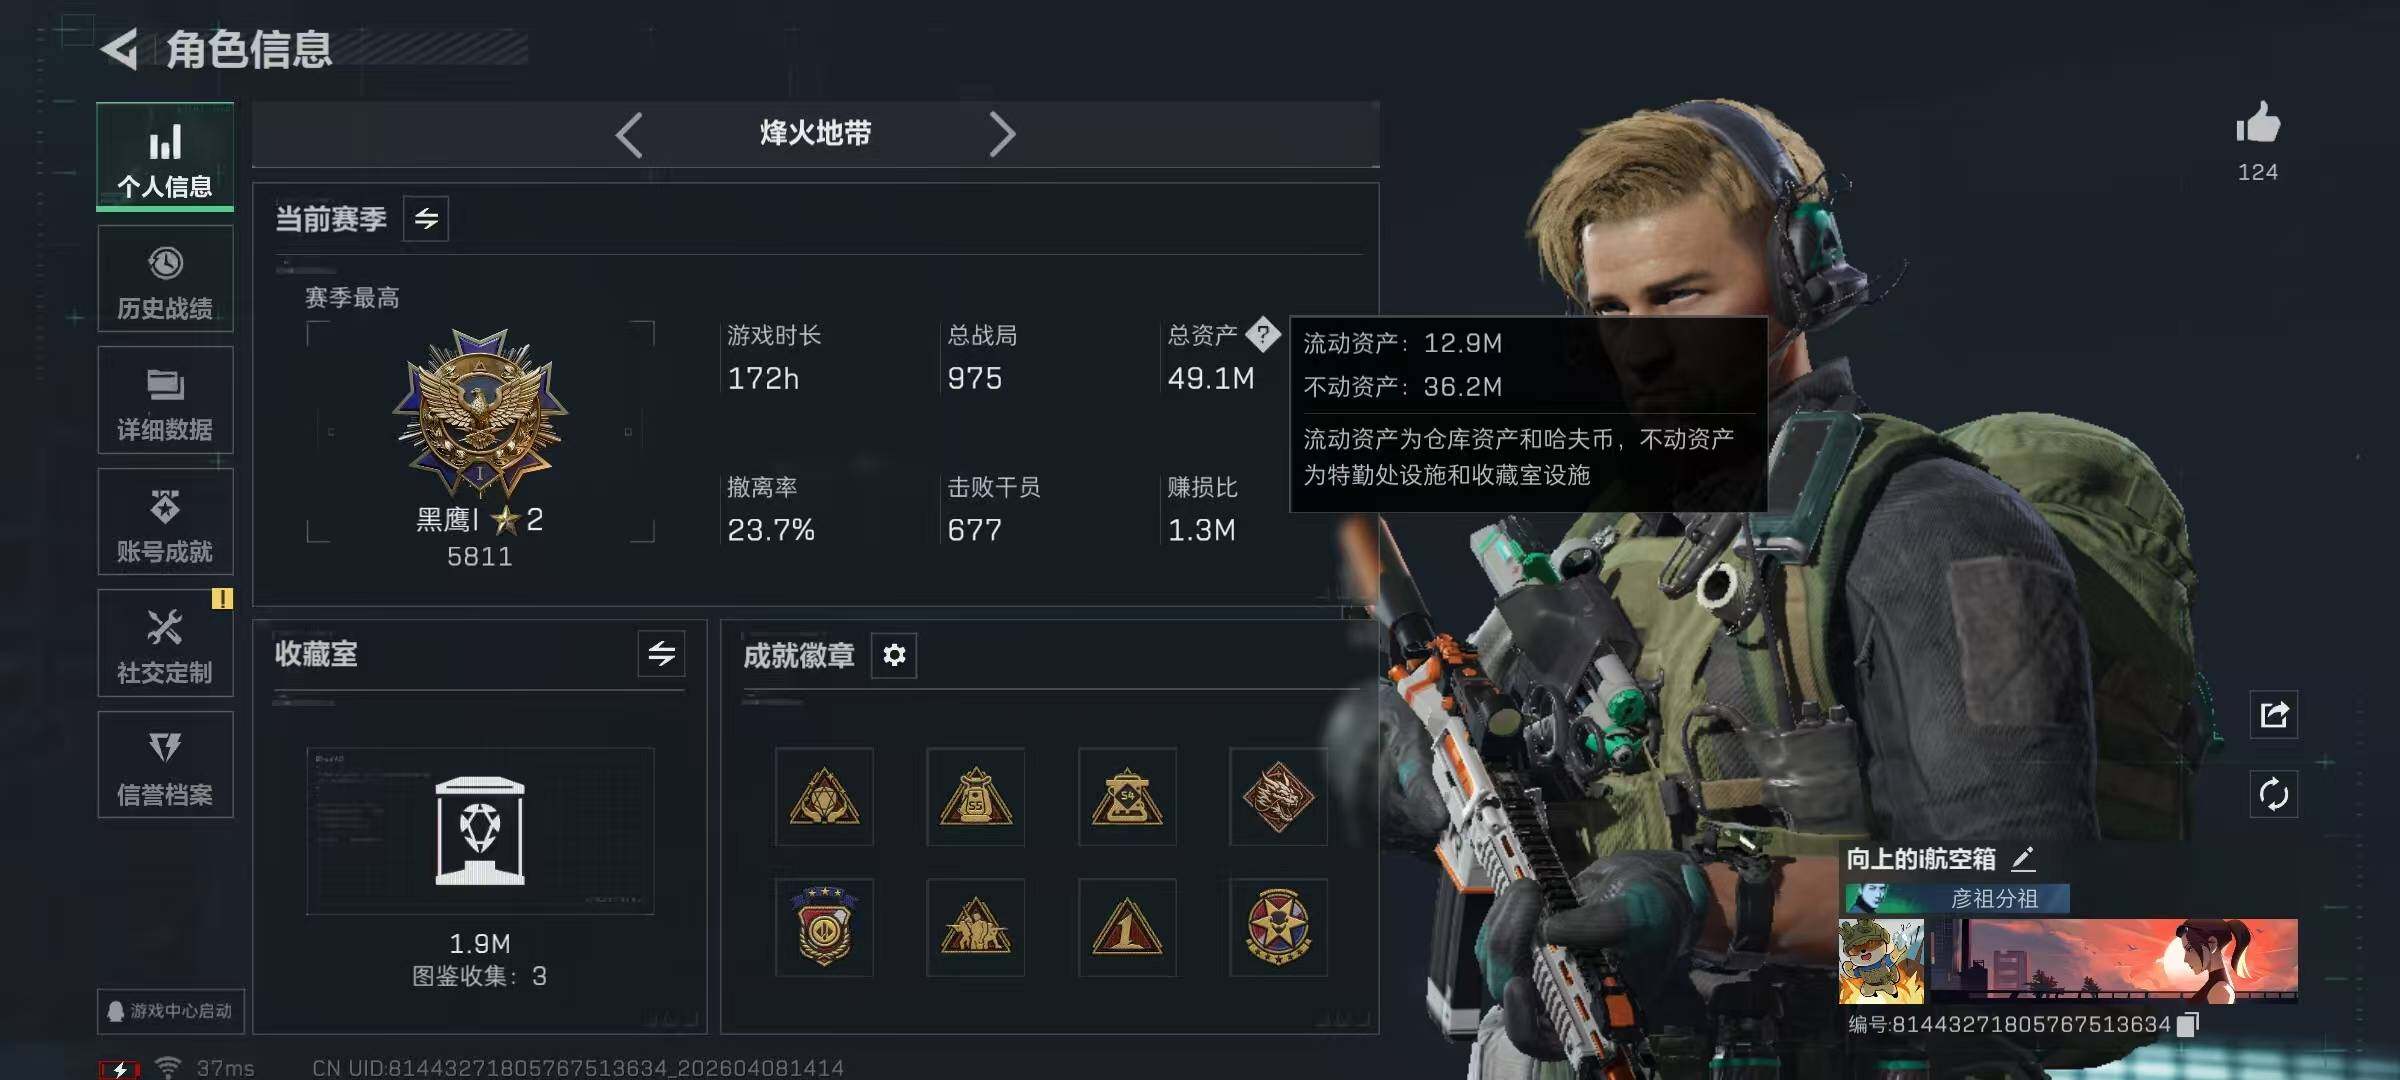
Task: Click the 游戏中心启动 button
Action: (171, 1011)
